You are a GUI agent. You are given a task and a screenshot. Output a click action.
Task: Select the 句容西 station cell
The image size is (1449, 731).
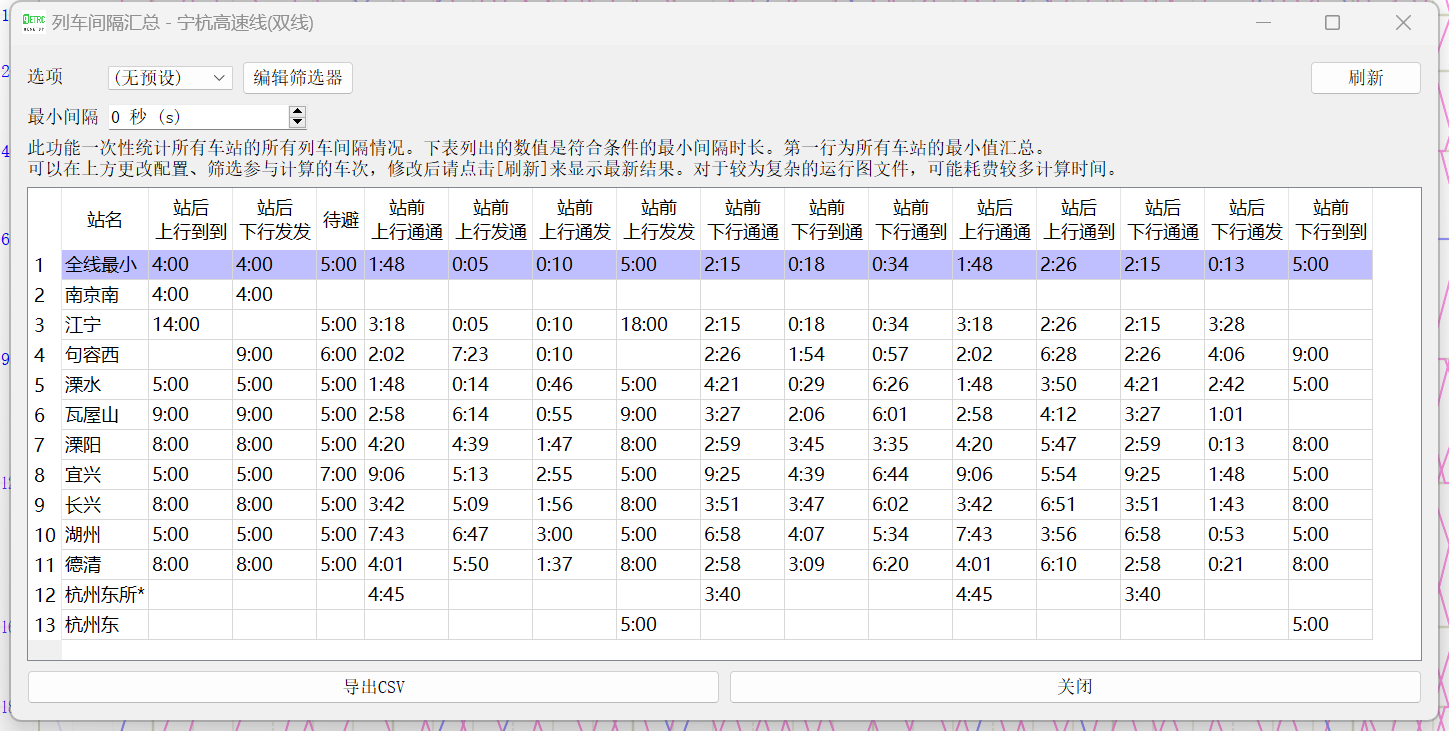pyautogui.click(x=105, y=355)
